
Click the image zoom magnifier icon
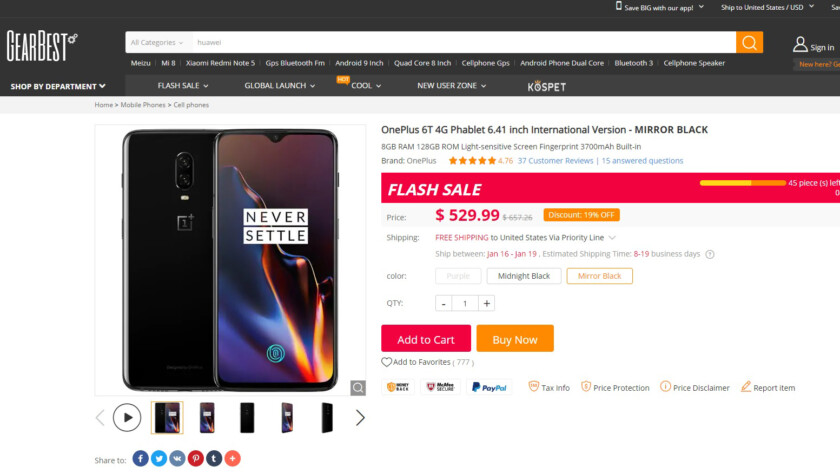[x=358, y=387]
